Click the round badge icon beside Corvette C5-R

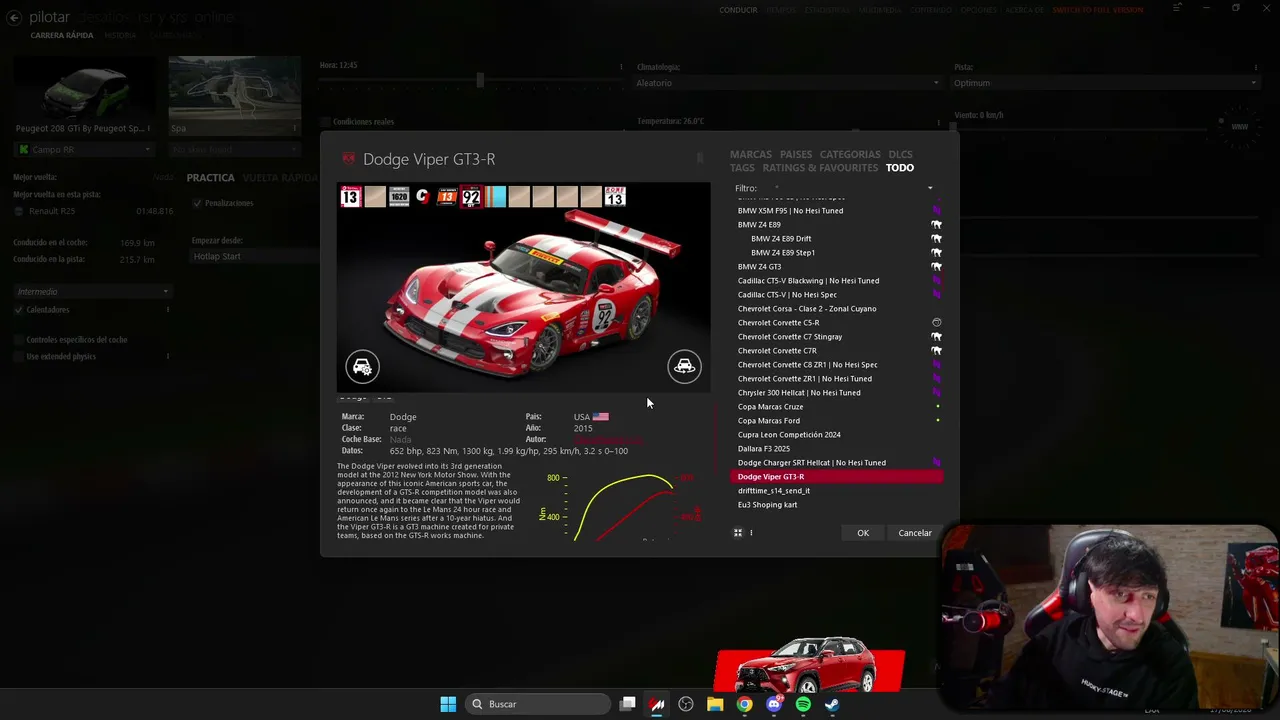pos(937,323)
